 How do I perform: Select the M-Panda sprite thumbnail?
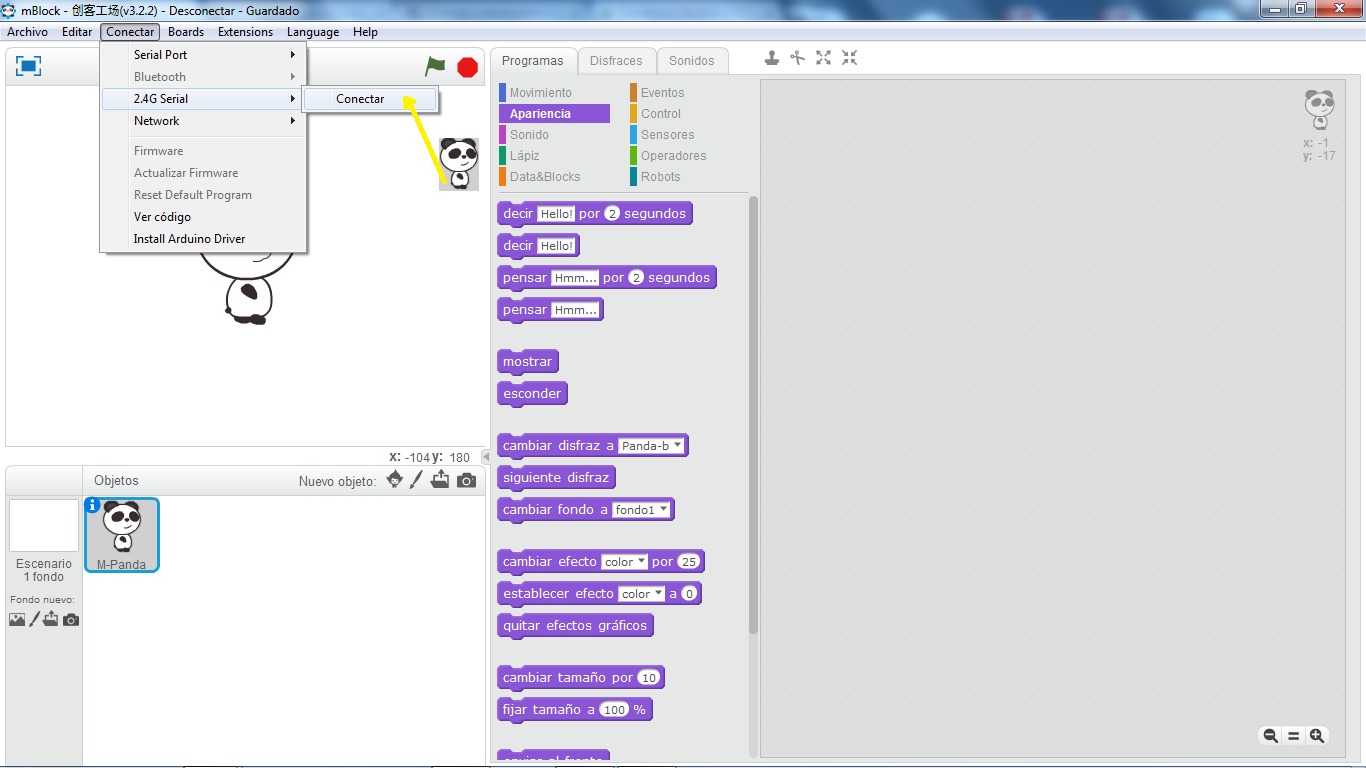122,535
